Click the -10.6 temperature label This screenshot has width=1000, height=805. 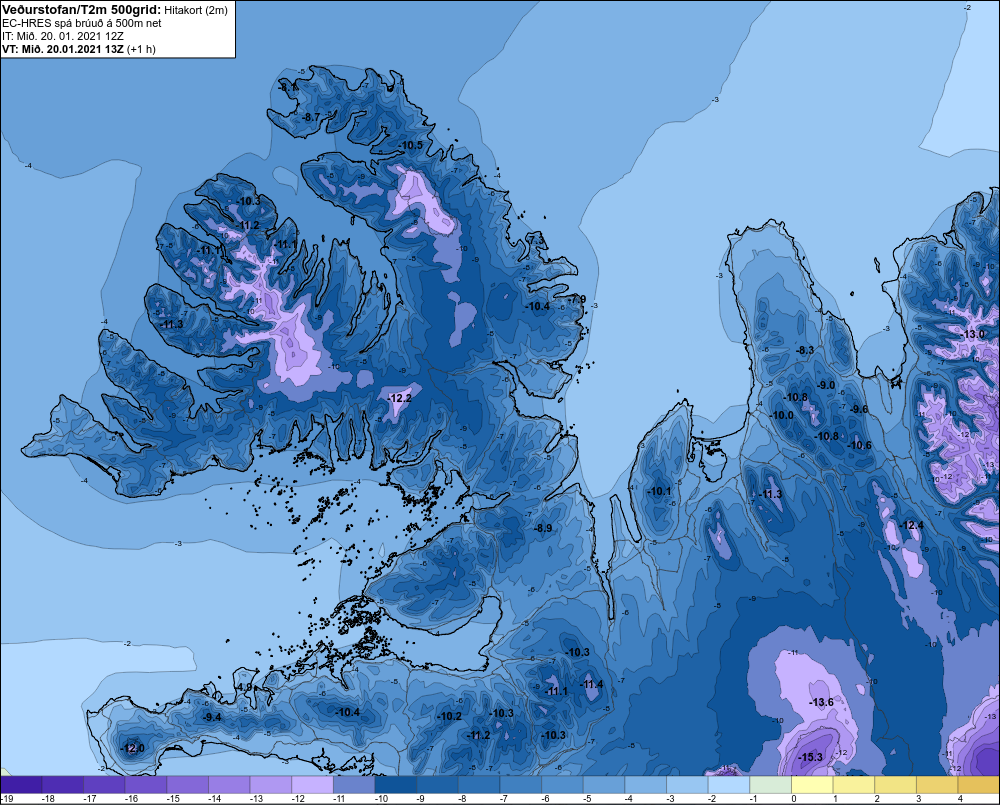[x=859, y=445]
